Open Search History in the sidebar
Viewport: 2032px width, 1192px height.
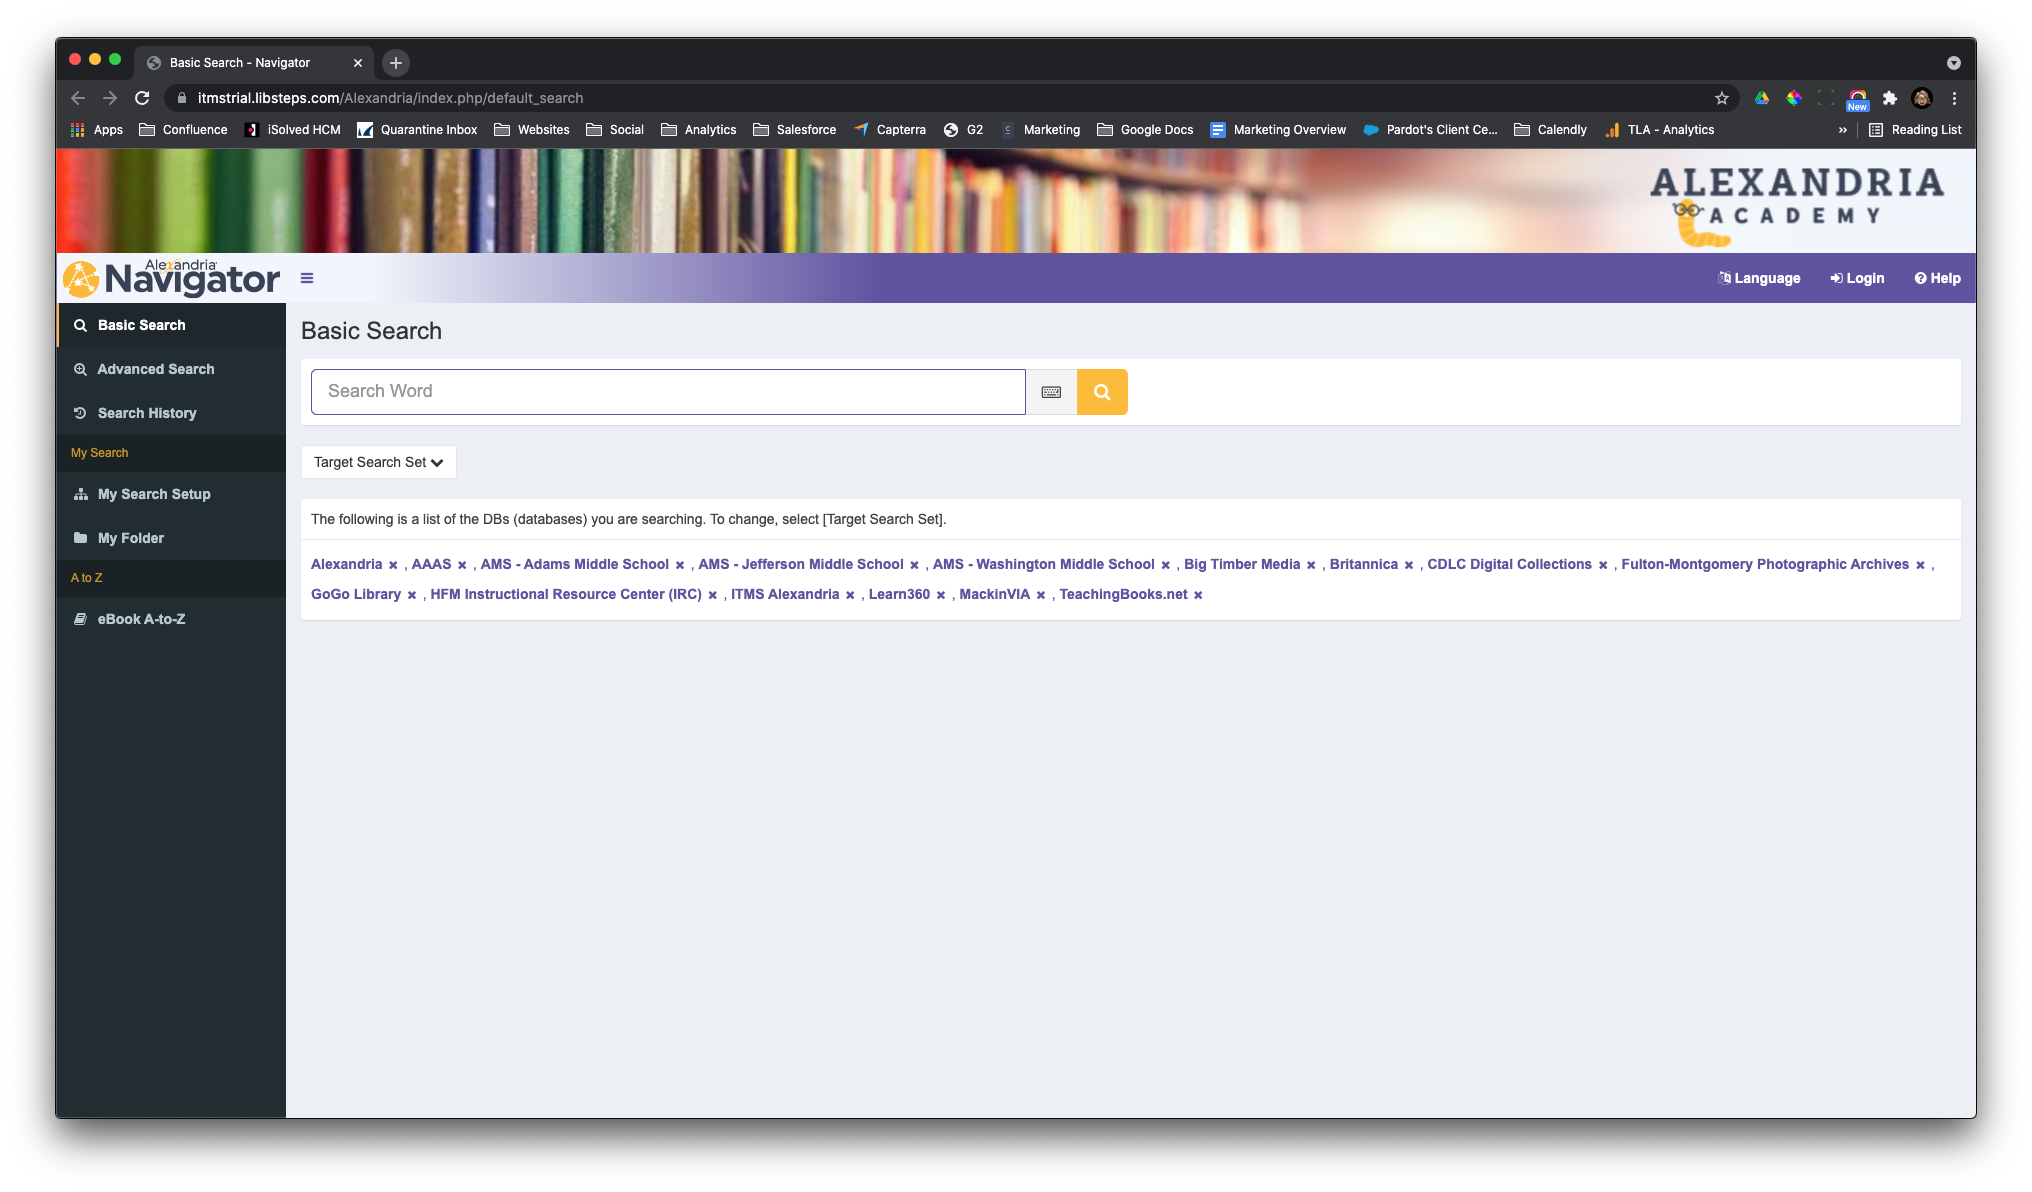[171, 413]
